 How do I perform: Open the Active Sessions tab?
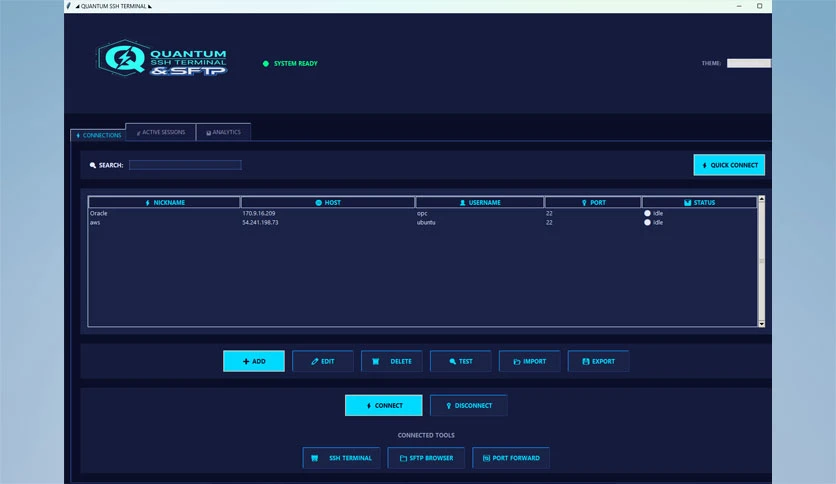point(161,132)
